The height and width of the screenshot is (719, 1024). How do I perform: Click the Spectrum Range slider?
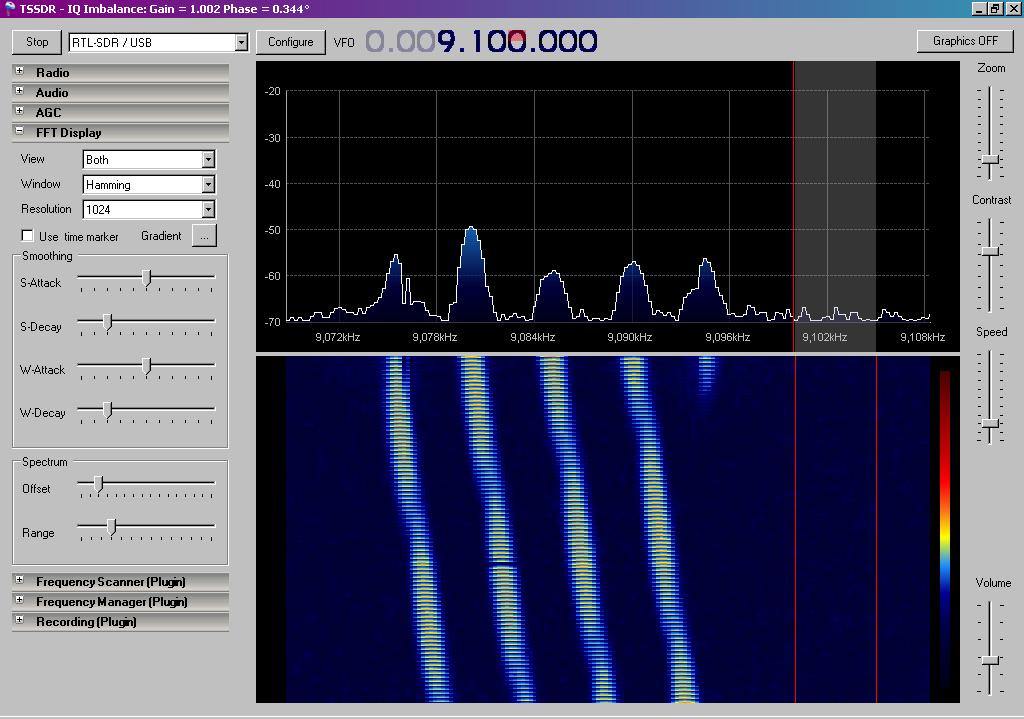(x=146, y=529)
